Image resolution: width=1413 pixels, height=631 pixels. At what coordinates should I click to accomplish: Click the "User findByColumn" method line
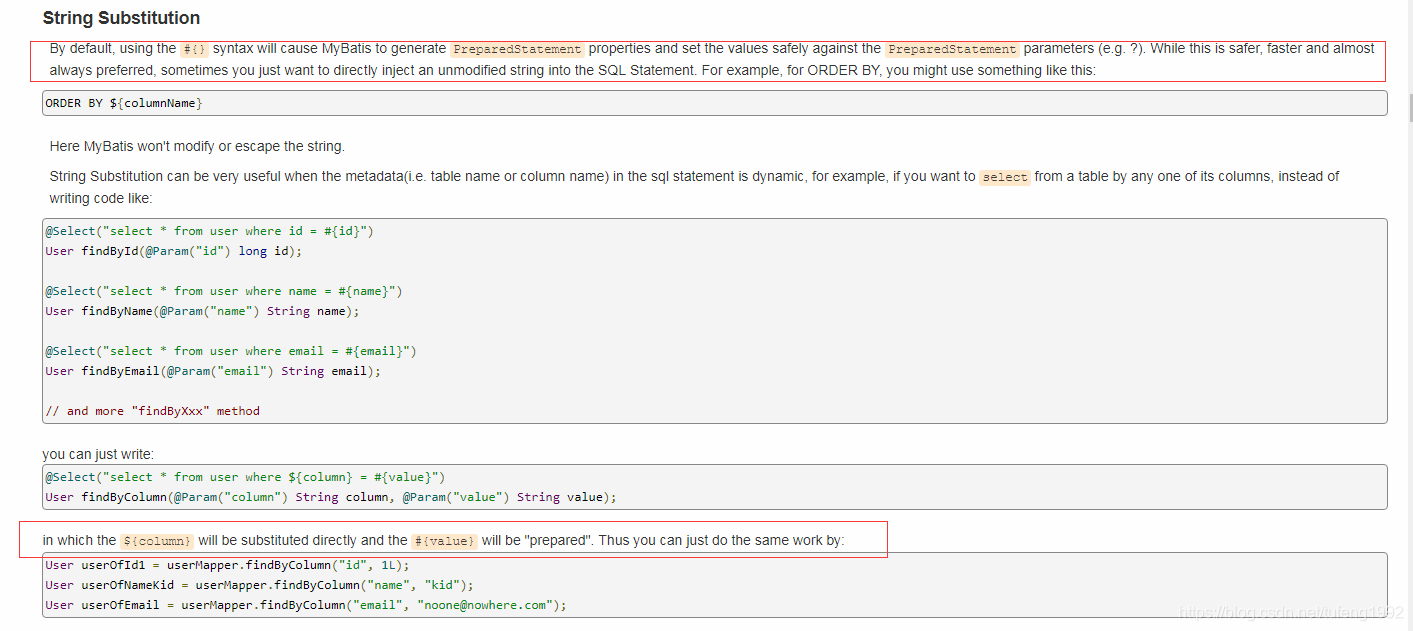[x=331, y=497]
